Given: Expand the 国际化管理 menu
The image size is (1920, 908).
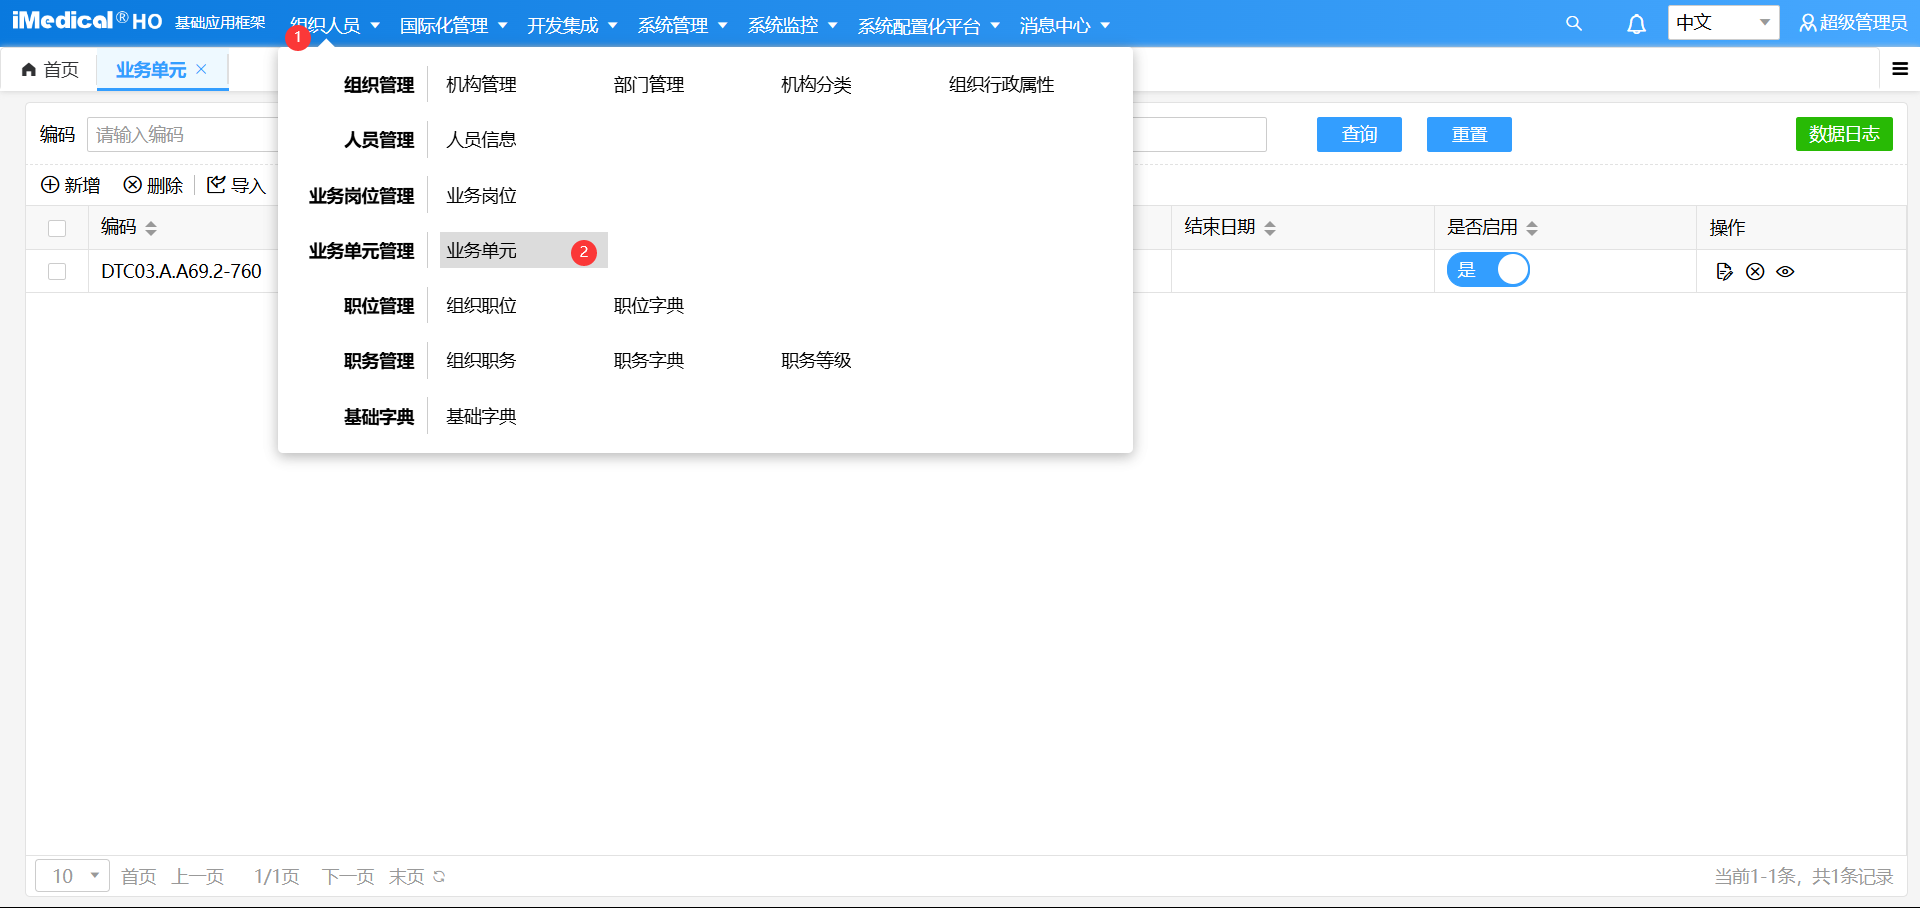Looking at the screenshot, I should (x=453, y=25).
